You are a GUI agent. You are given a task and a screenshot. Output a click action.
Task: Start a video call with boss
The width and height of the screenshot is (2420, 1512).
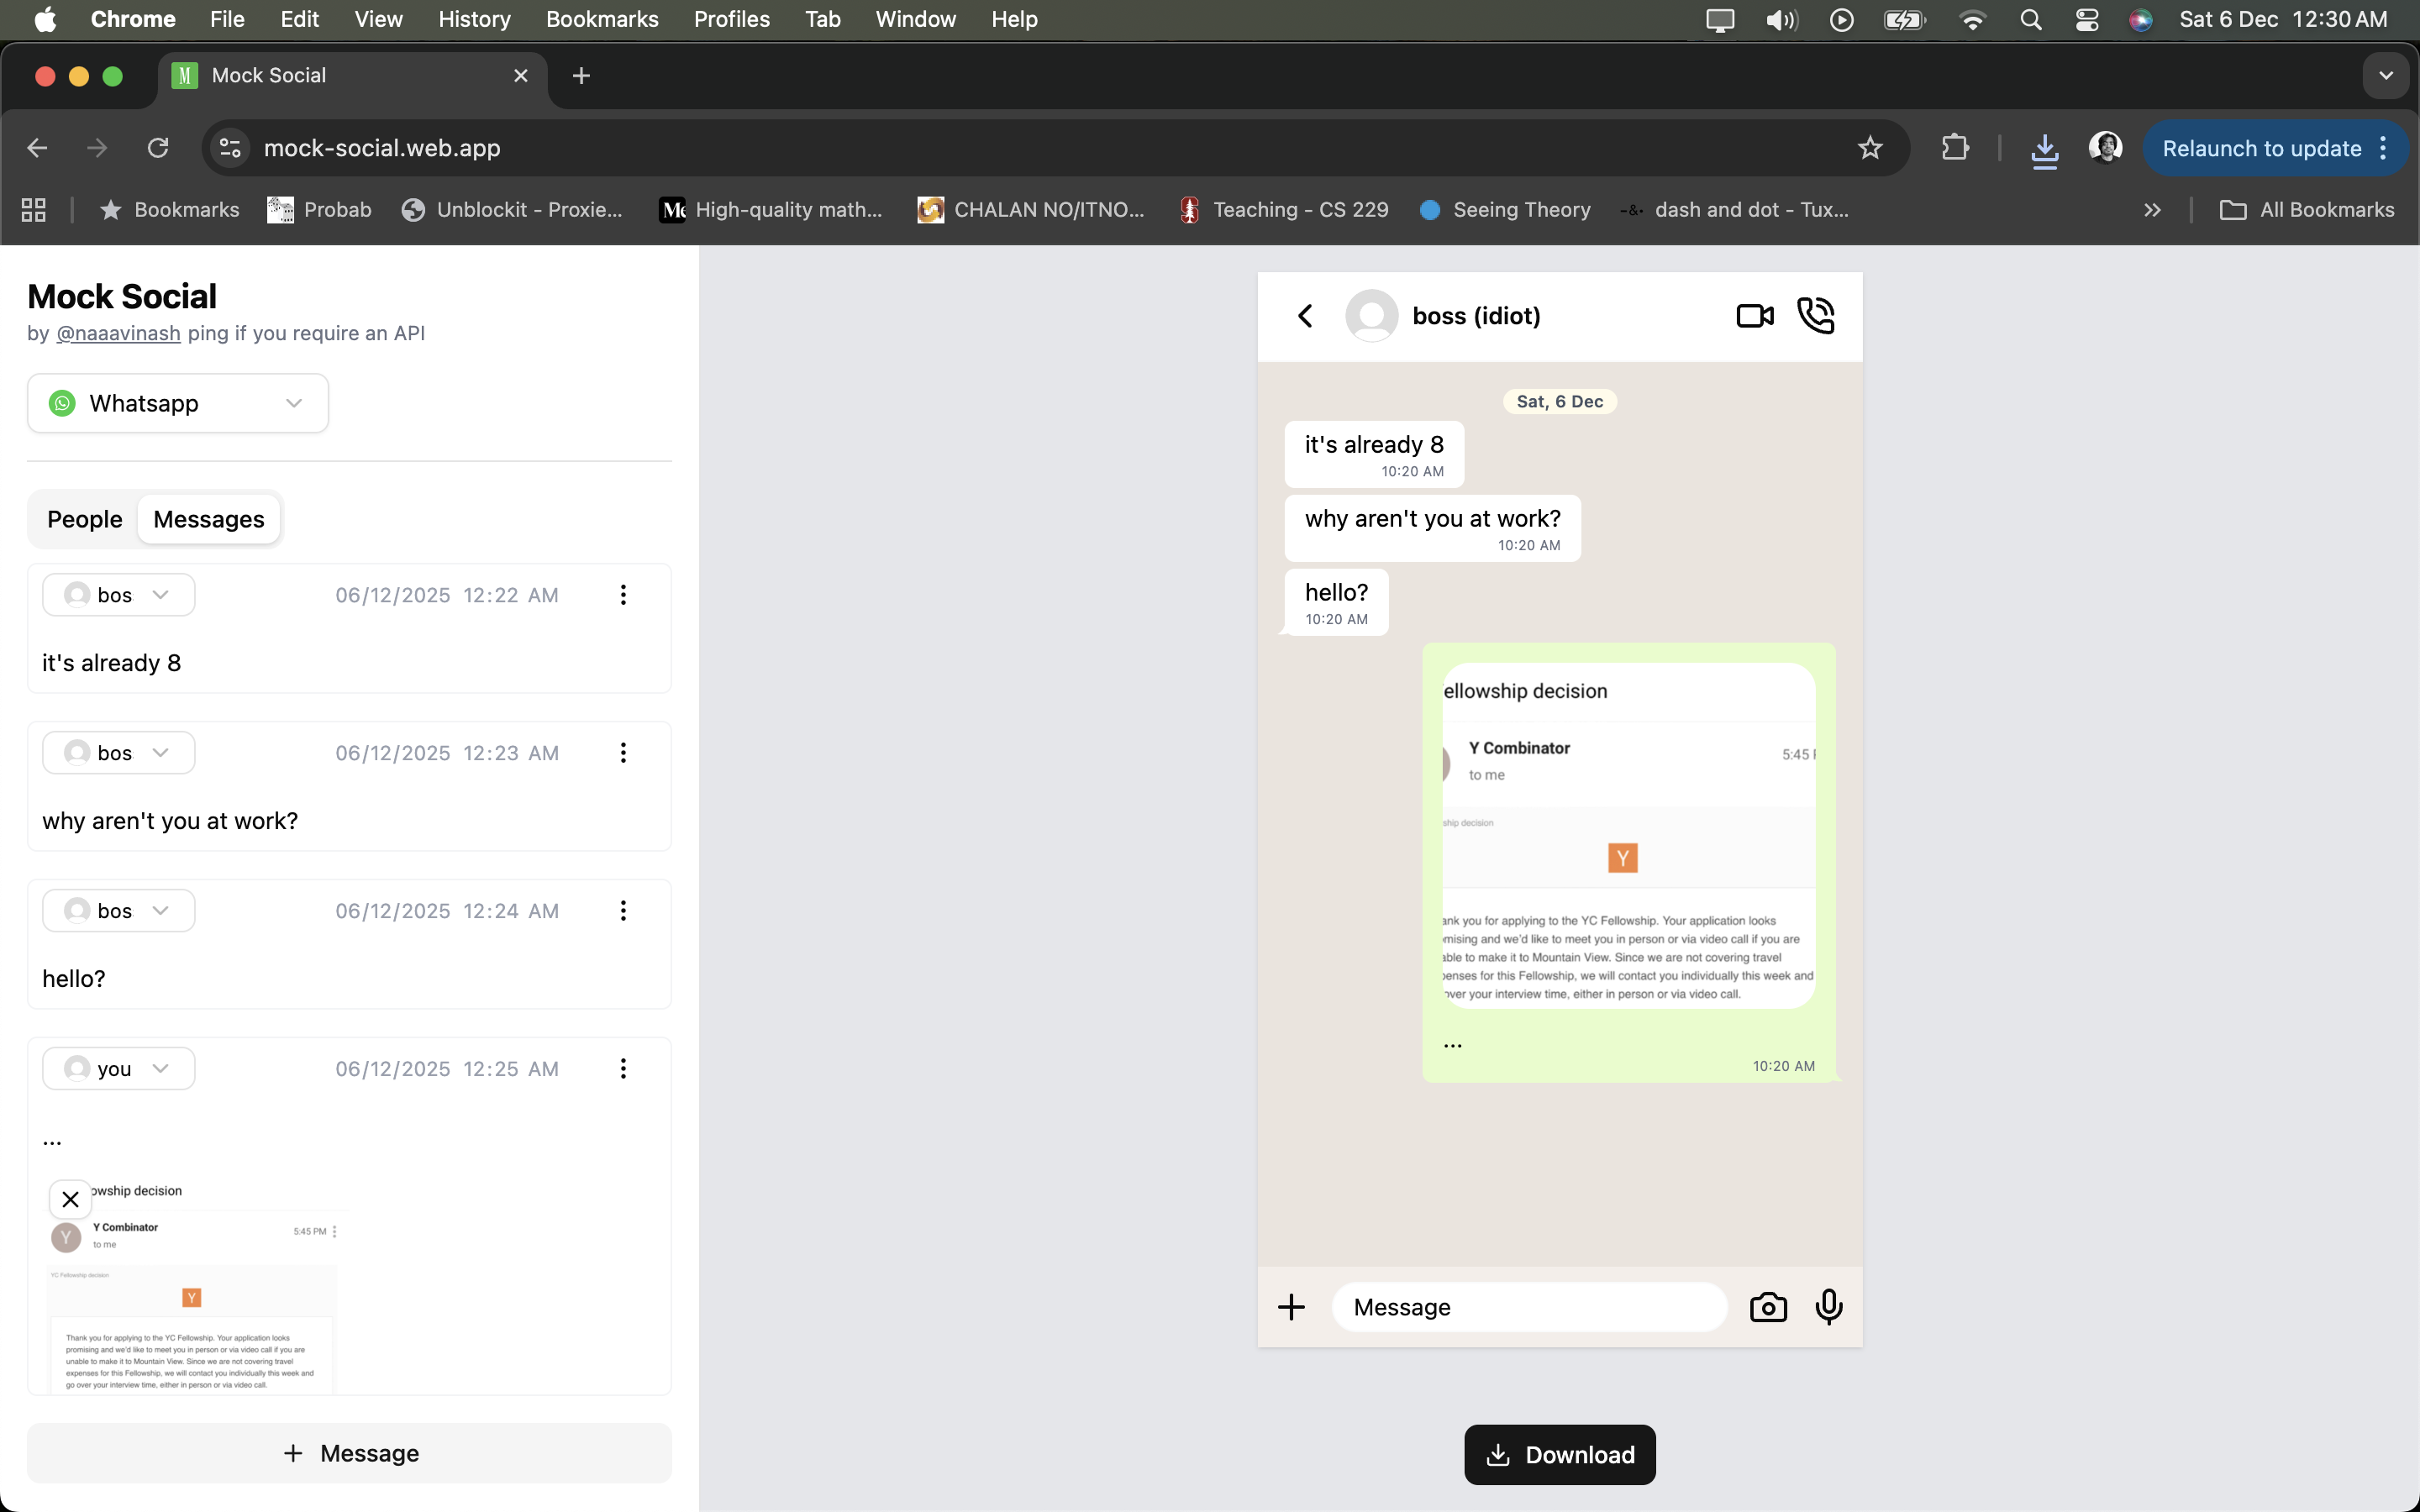click(x=1754, y=315)
